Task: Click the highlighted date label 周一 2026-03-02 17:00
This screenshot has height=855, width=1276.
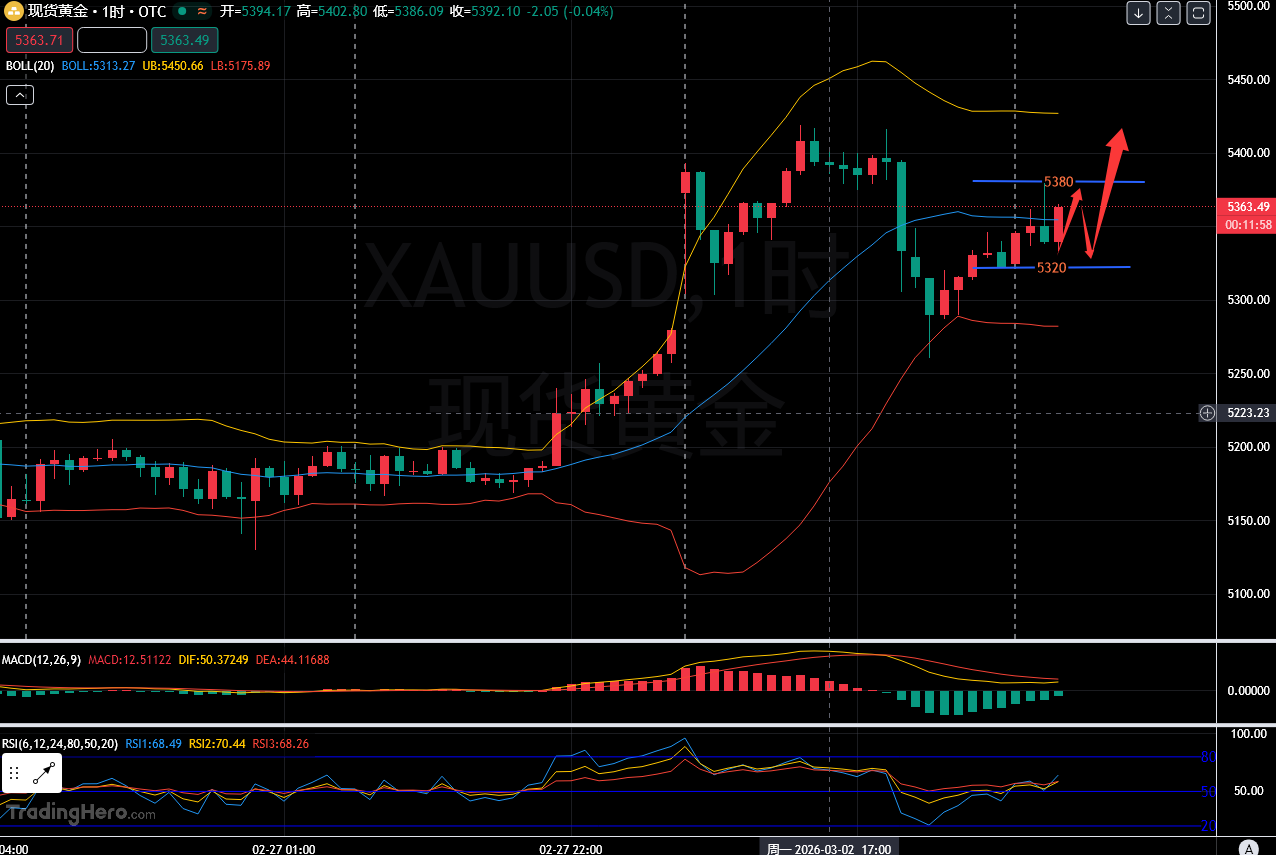Action: coord(830,849)
